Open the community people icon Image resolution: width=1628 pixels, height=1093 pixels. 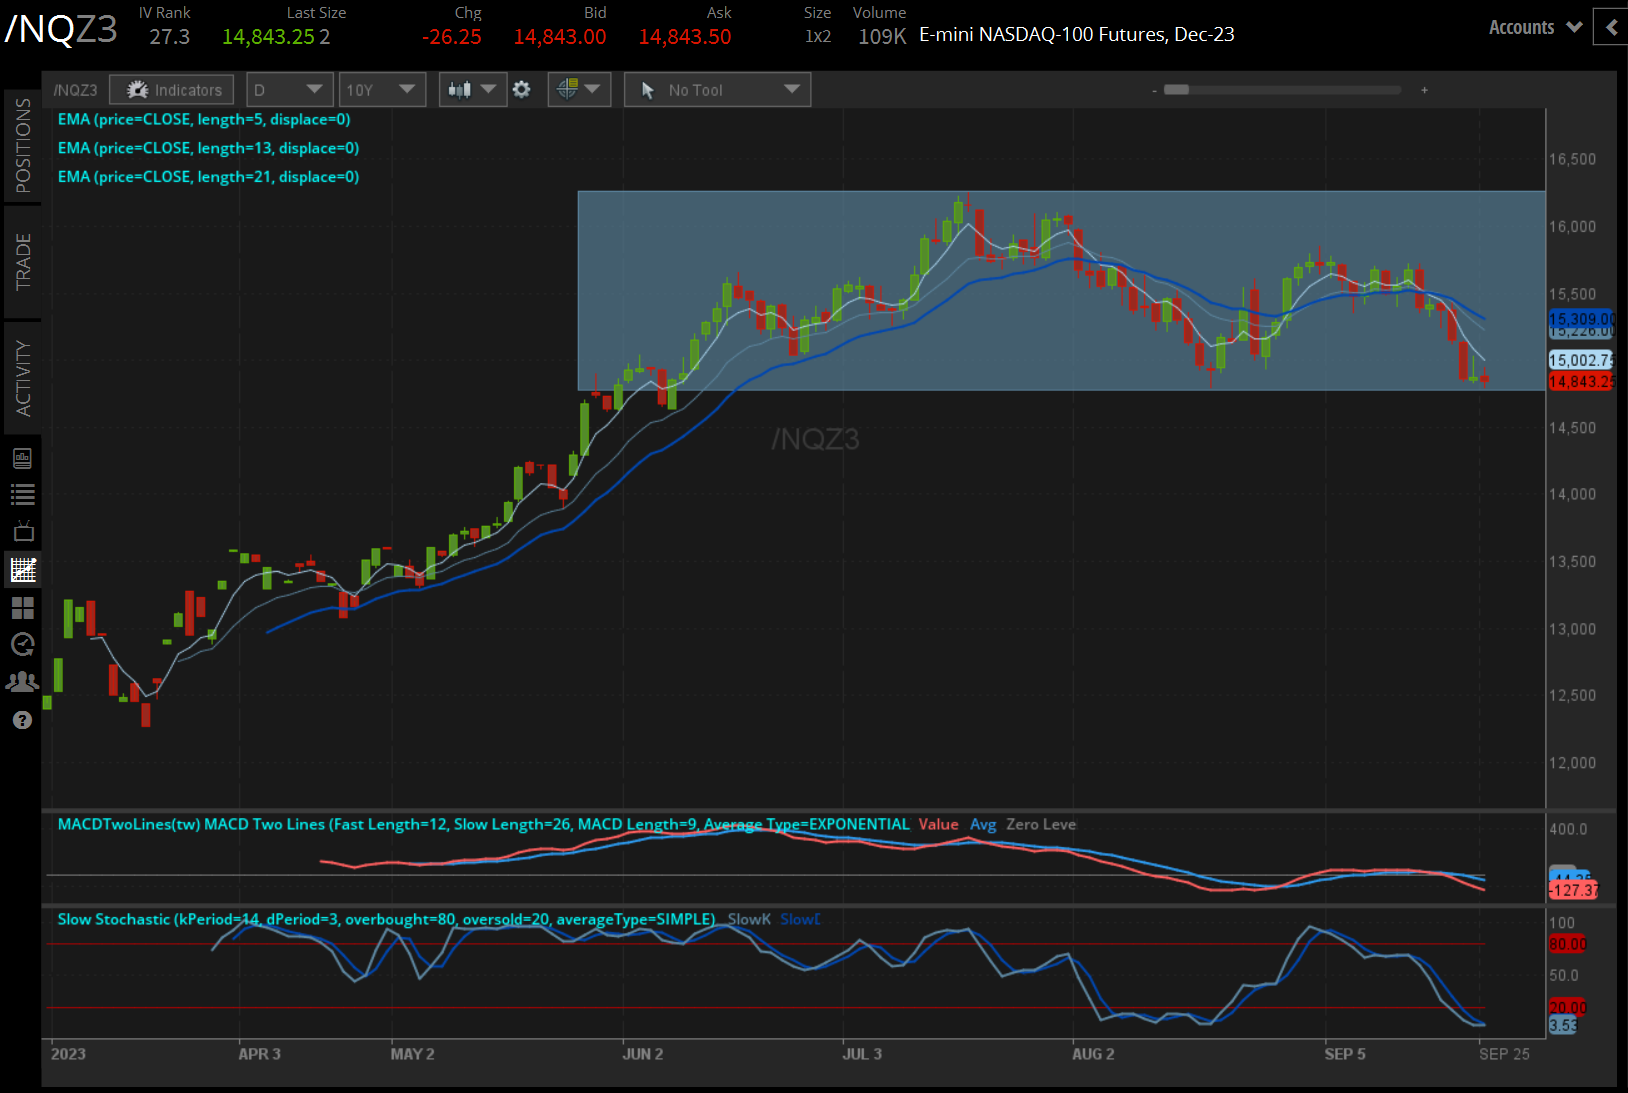pyautogui.click(x=22, y=682)
